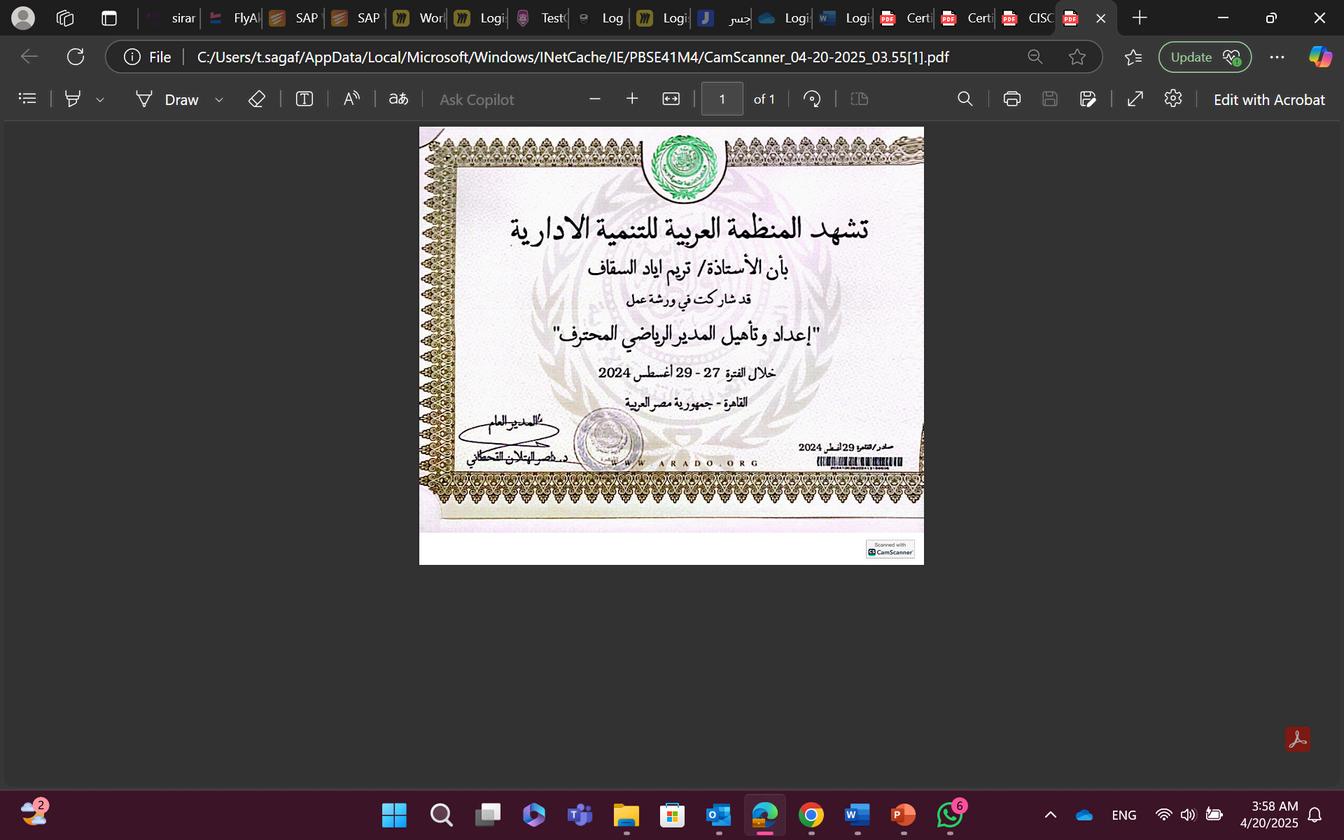Switch to the sirar tab
Image resolution: width=1344 pixels, height=840 pixels.
click(x=170, y=18)
